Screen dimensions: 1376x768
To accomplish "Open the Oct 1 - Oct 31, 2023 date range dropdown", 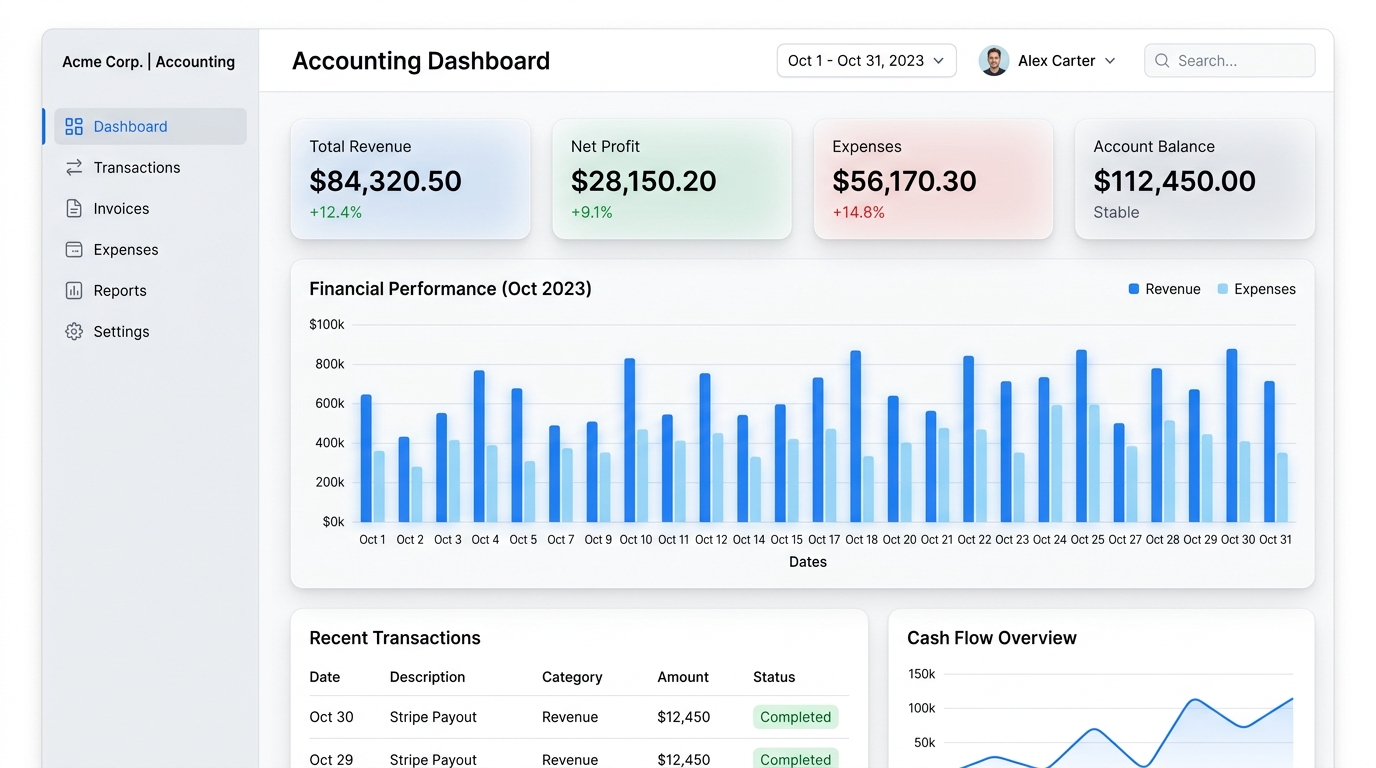I will click(866, 61).
